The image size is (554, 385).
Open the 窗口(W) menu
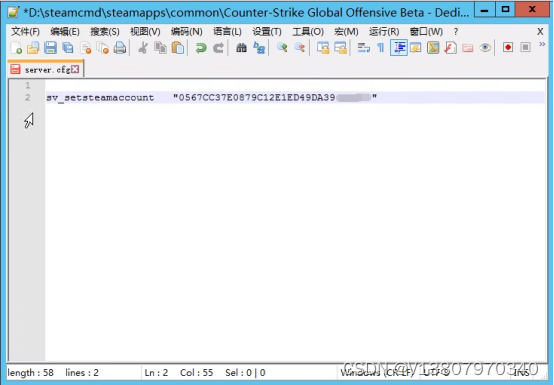[426, 31]
